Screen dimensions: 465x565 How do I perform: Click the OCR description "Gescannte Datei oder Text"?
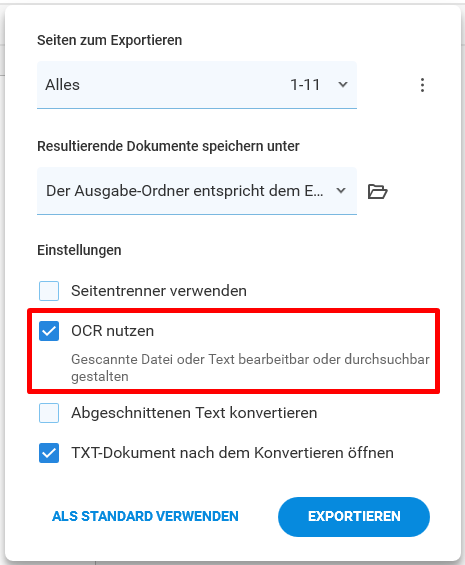pyautogui.click(x=153, y=360)
